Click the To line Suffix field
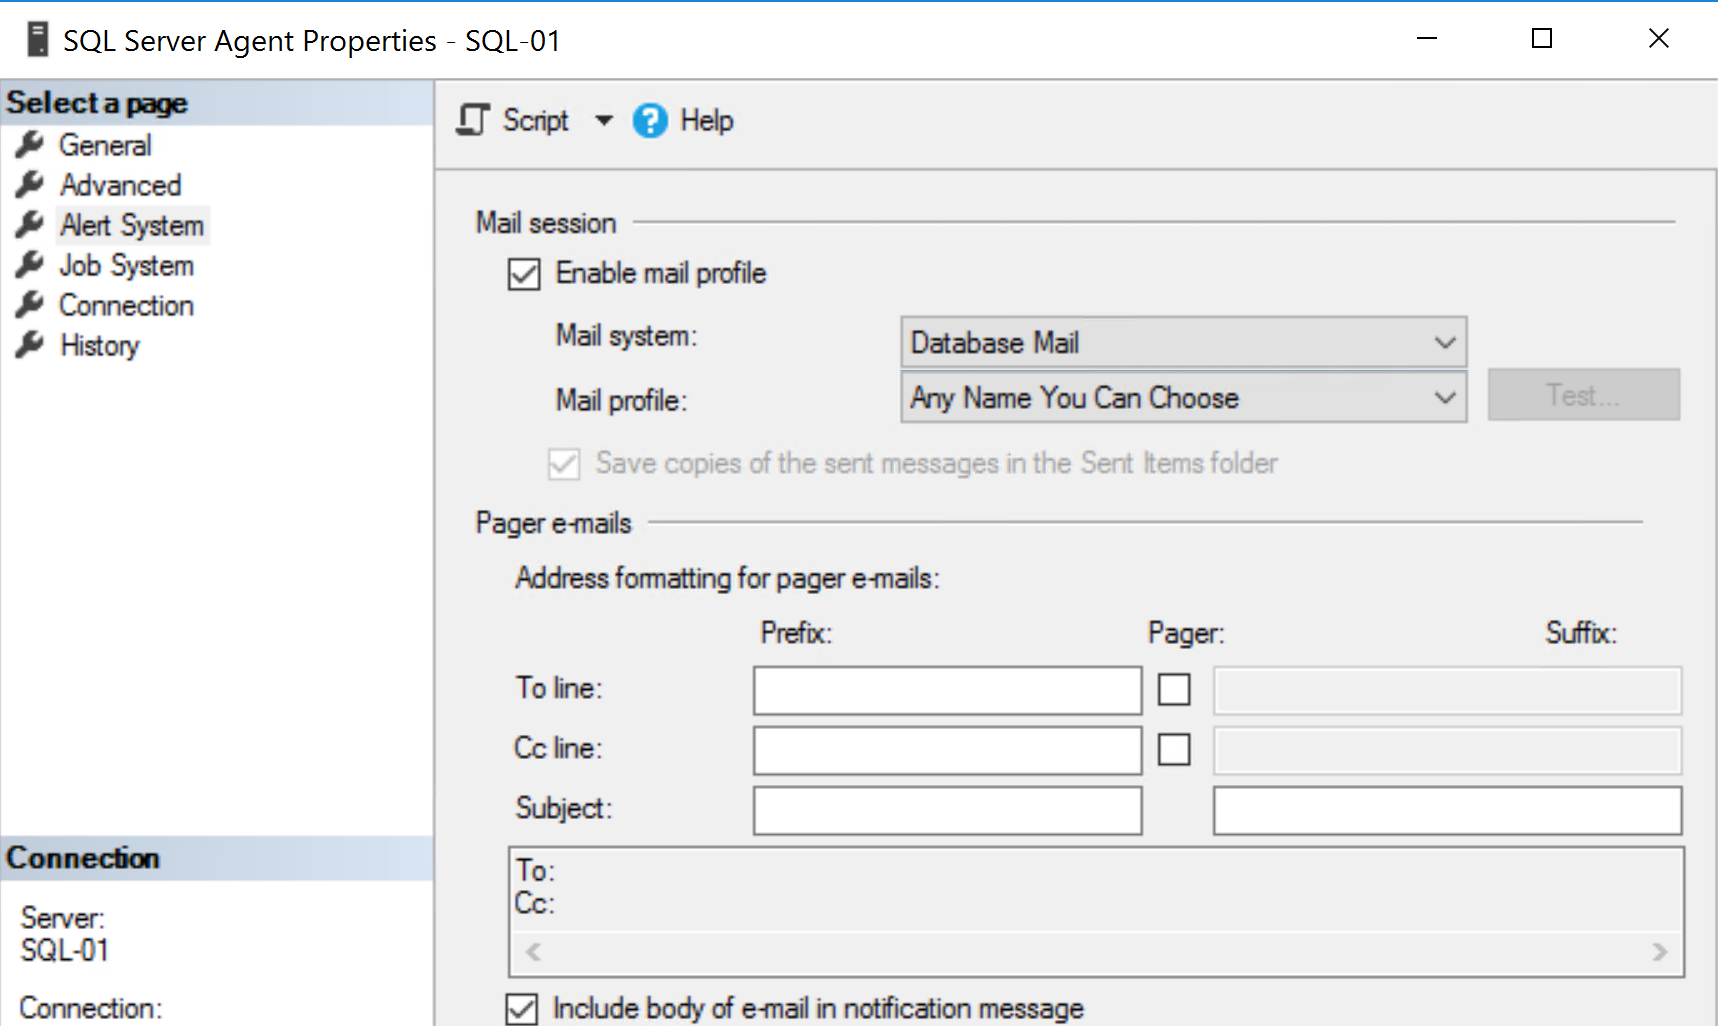Viewport: 1718px width, 1026px height. coord(1447,690)
